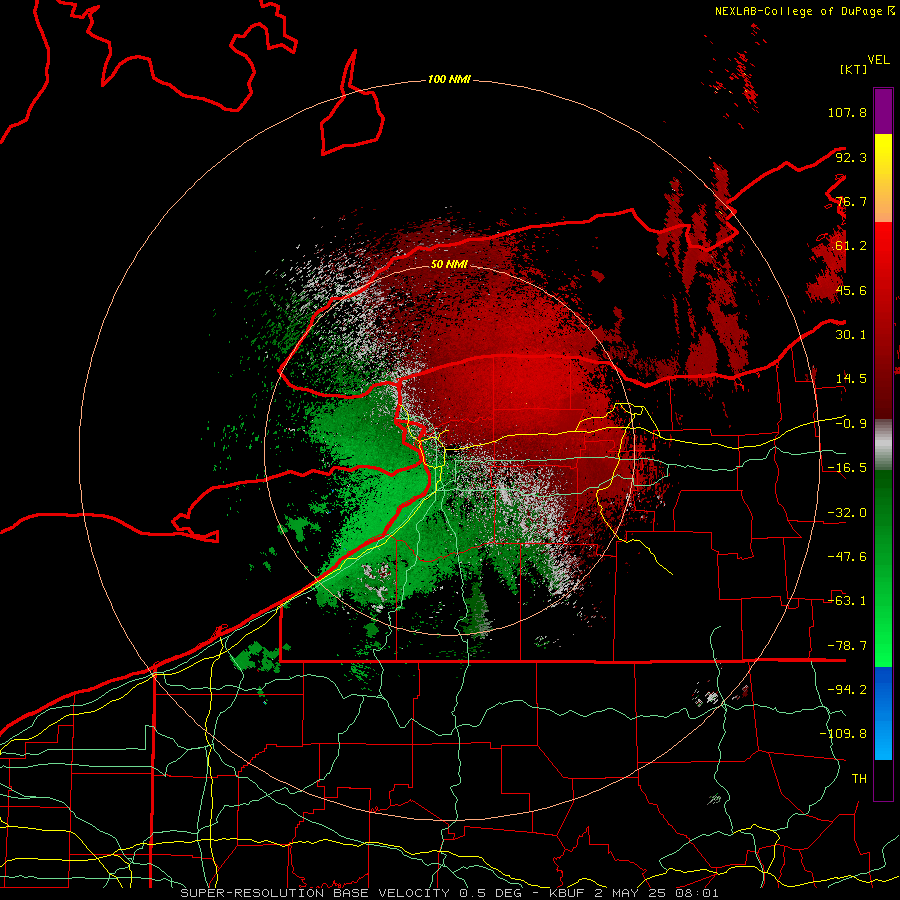Select the -78.7 velocity label

(847, 646)
